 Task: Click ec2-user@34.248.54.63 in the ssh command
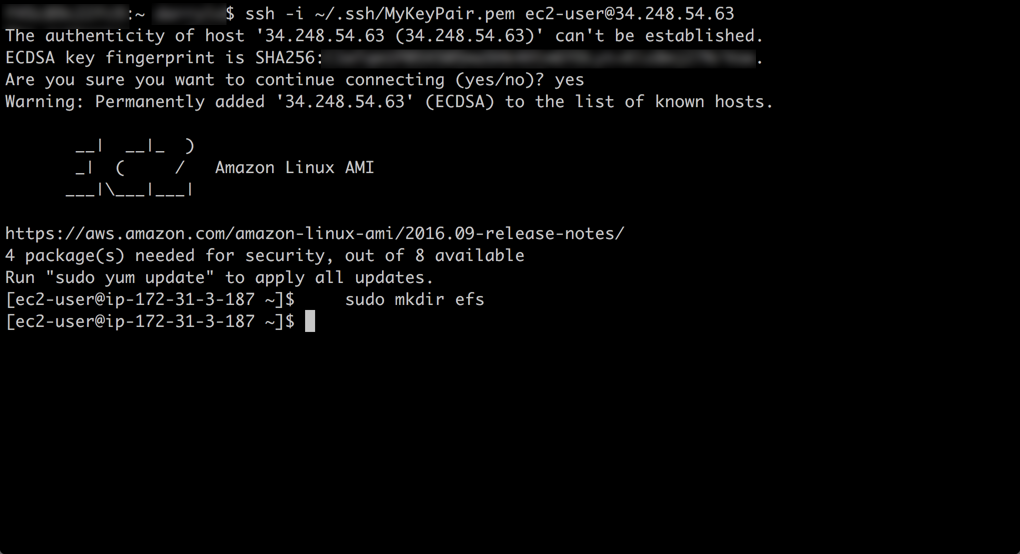629,14
